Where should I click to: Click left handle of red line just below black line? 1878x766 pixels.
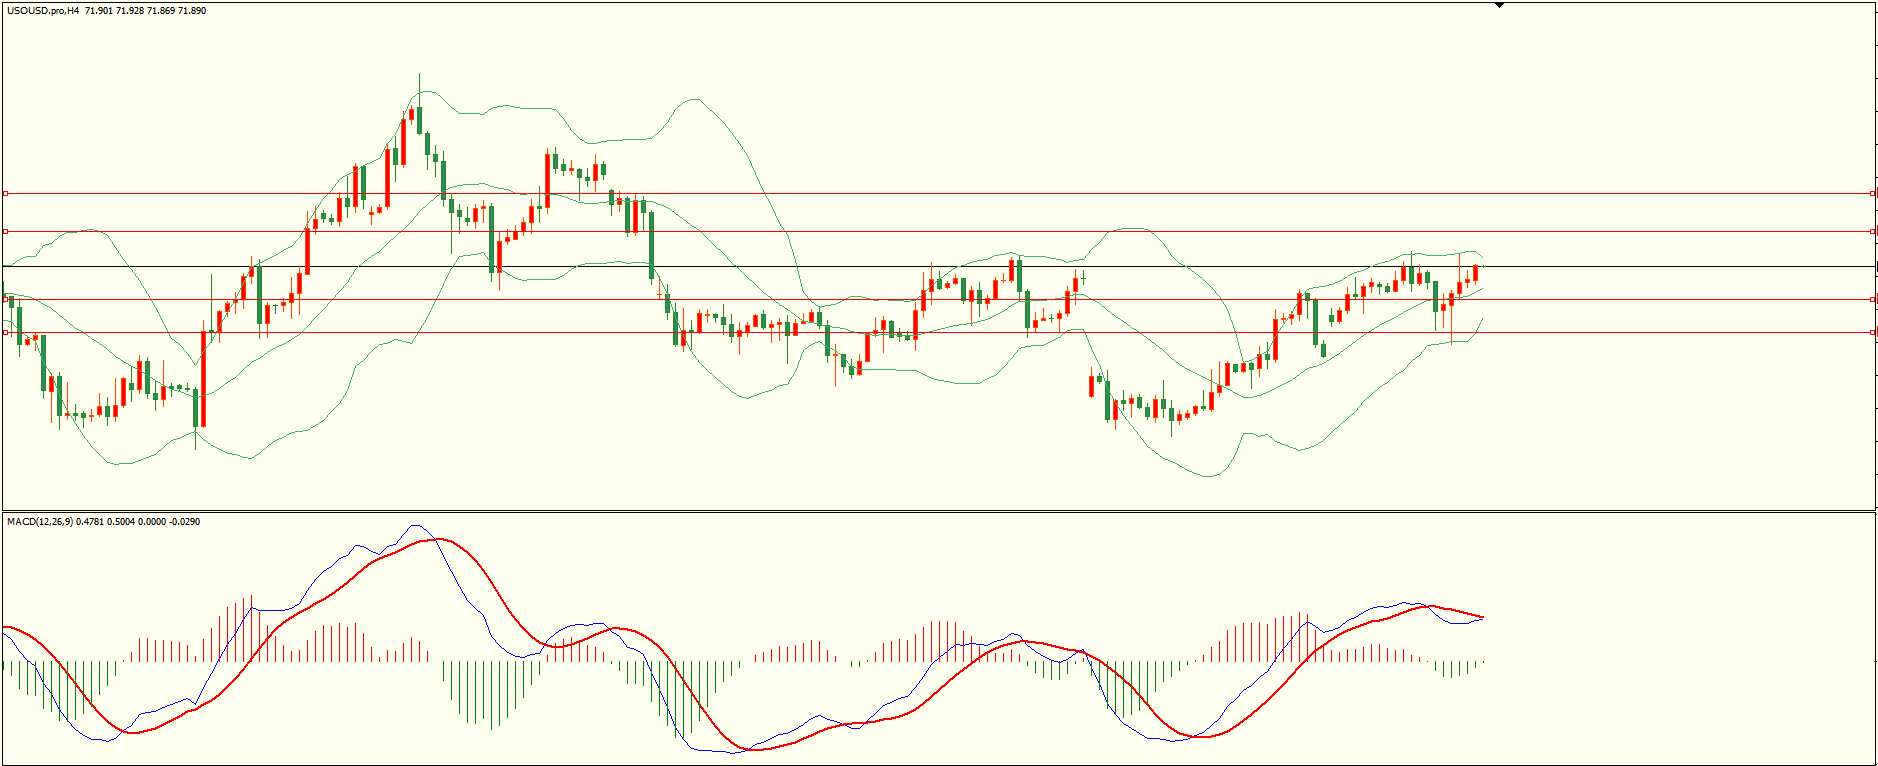5,299
